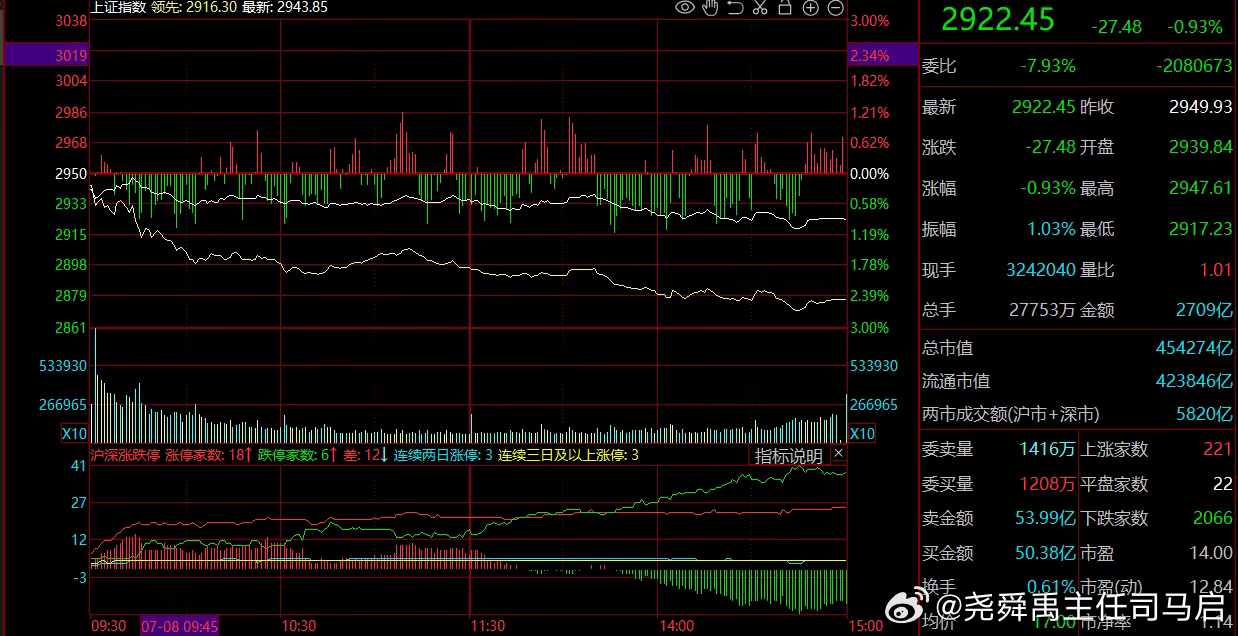Screen dimensions: 1238x636
Task: Select the hand pan tool
Action: tap(710, 8)
